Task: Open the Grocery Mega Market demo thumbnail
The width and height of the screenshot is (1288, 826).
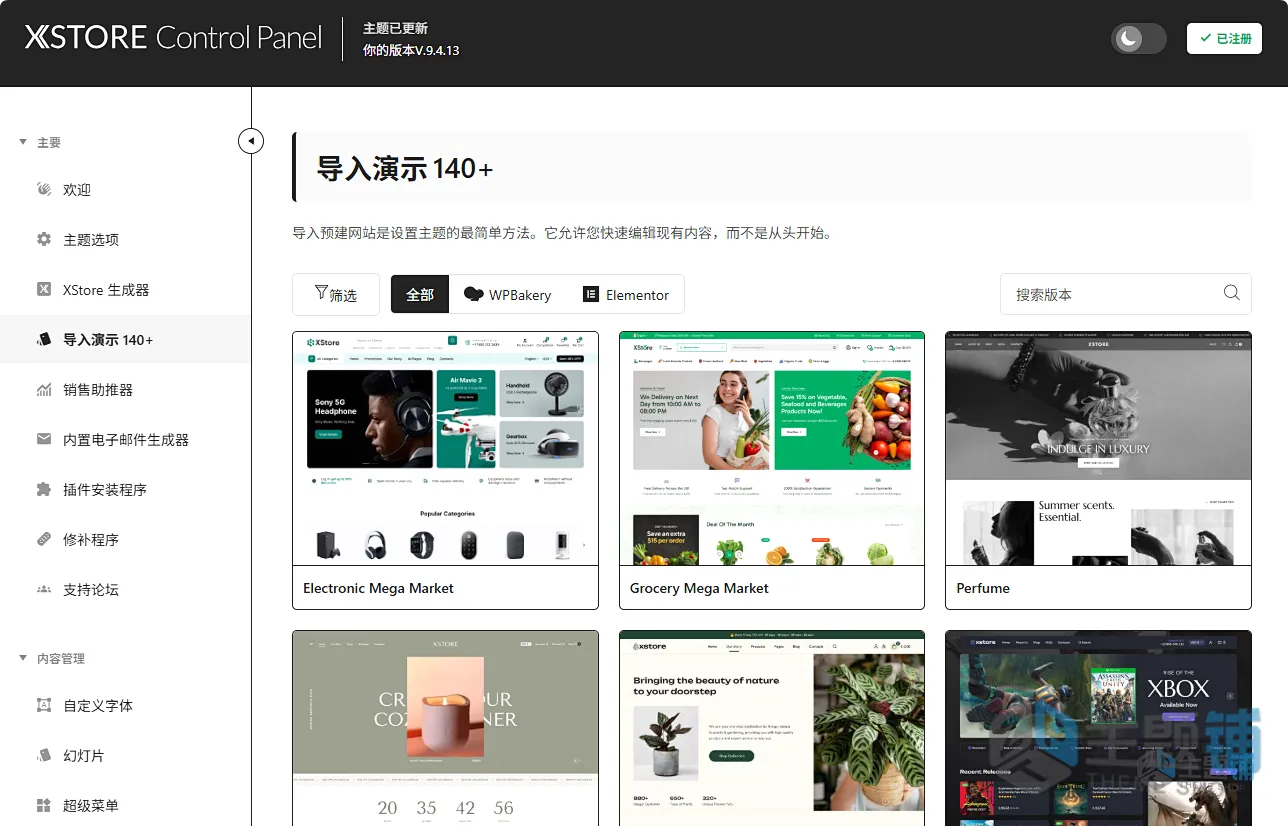Action: coord(772,448)
